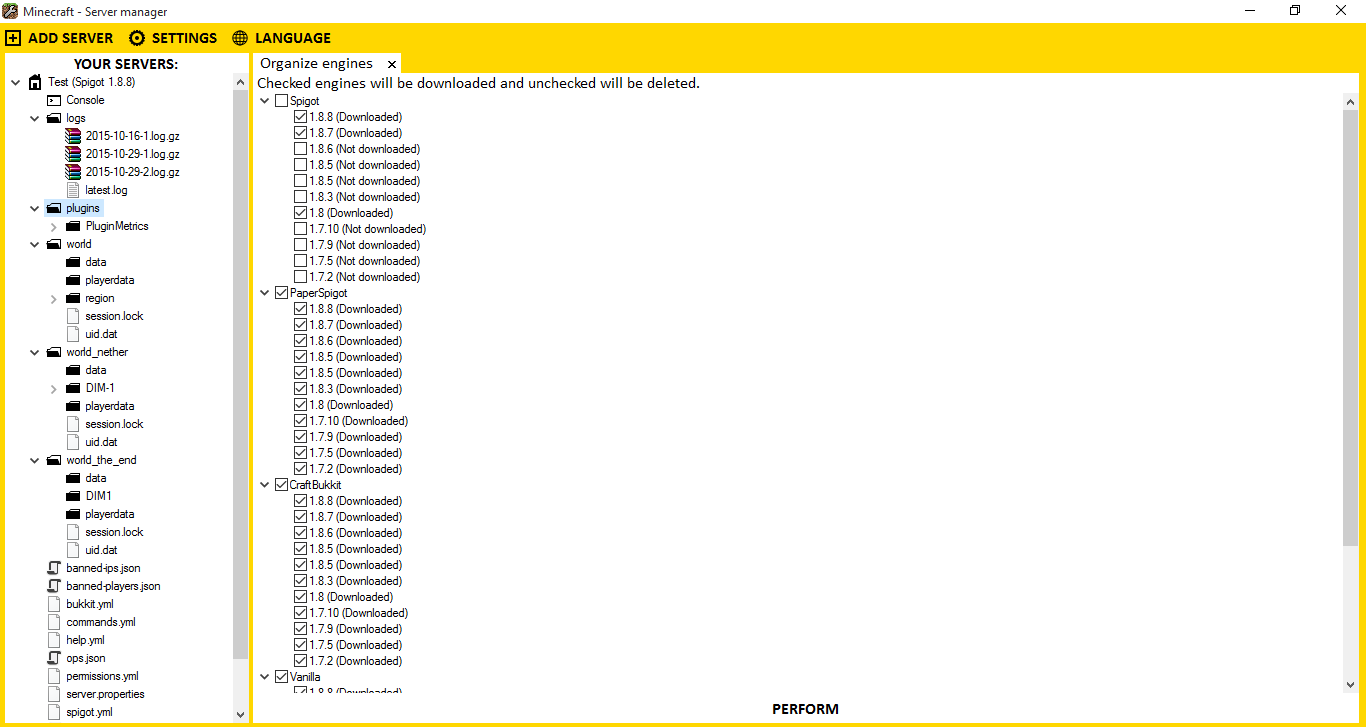Click uid.dat under world_nether
The image size is (1366, 727).
(x=101, y=442)
